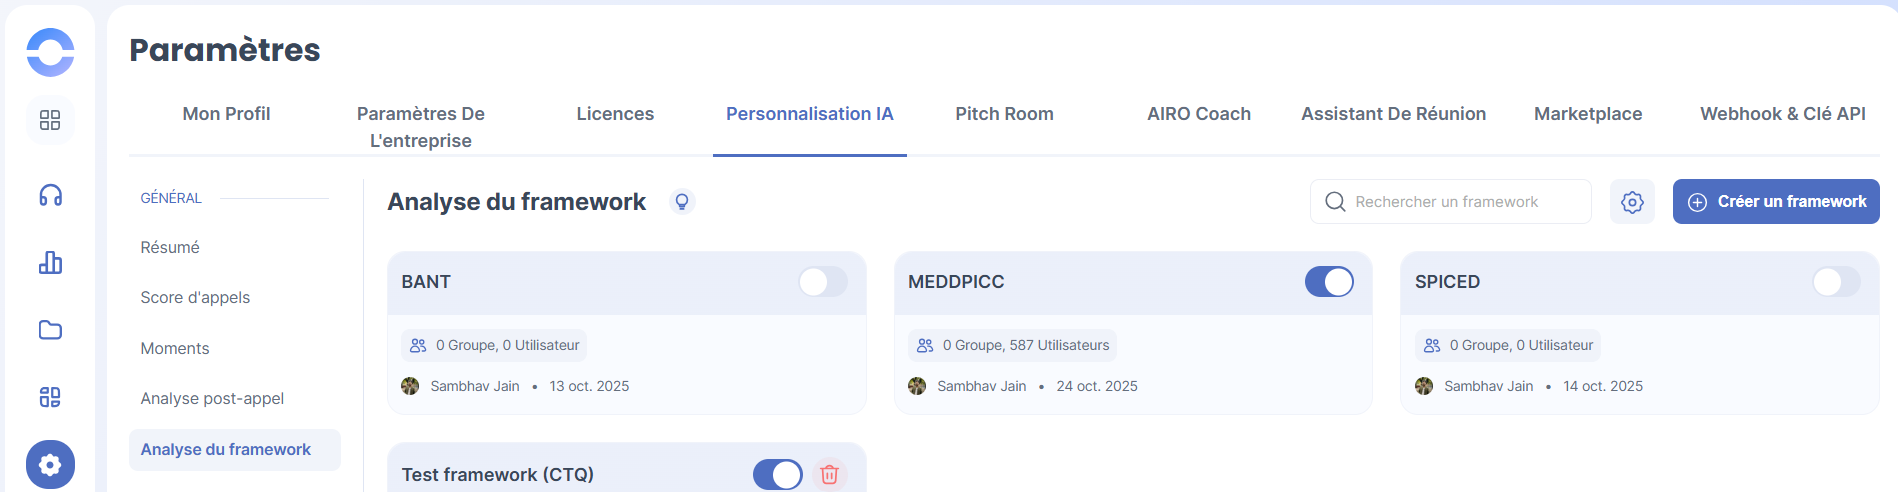Open Score d'appels in the side menu

tap(195, 298)
